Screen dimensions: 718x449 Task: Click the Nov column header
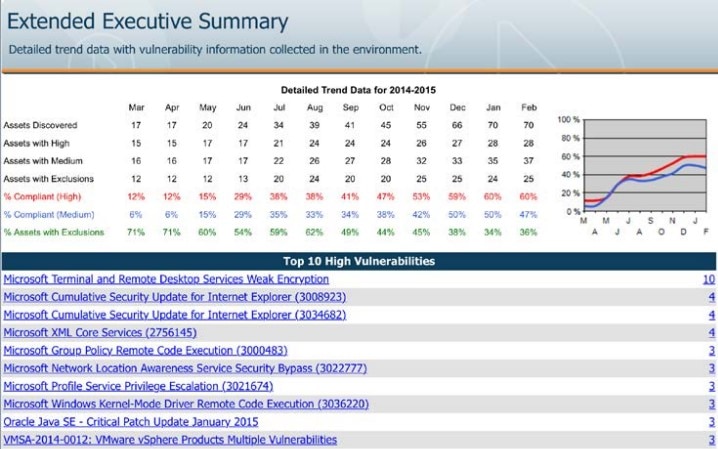(422, 108)
